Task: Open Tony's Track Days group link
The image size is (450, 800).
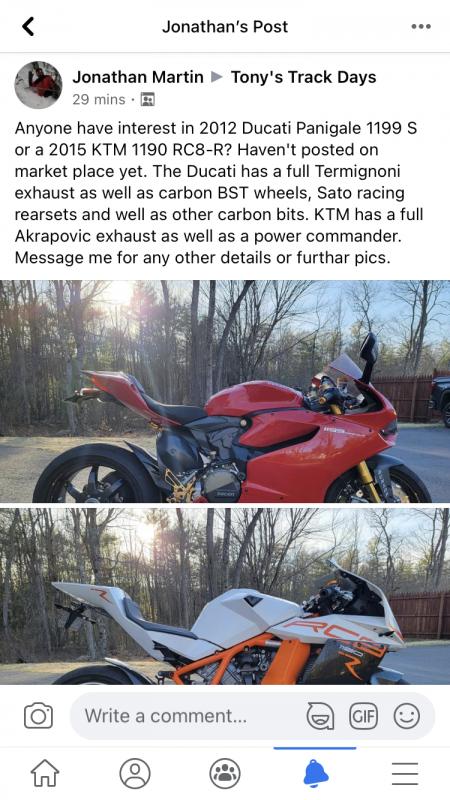Action: pos(304,77)
